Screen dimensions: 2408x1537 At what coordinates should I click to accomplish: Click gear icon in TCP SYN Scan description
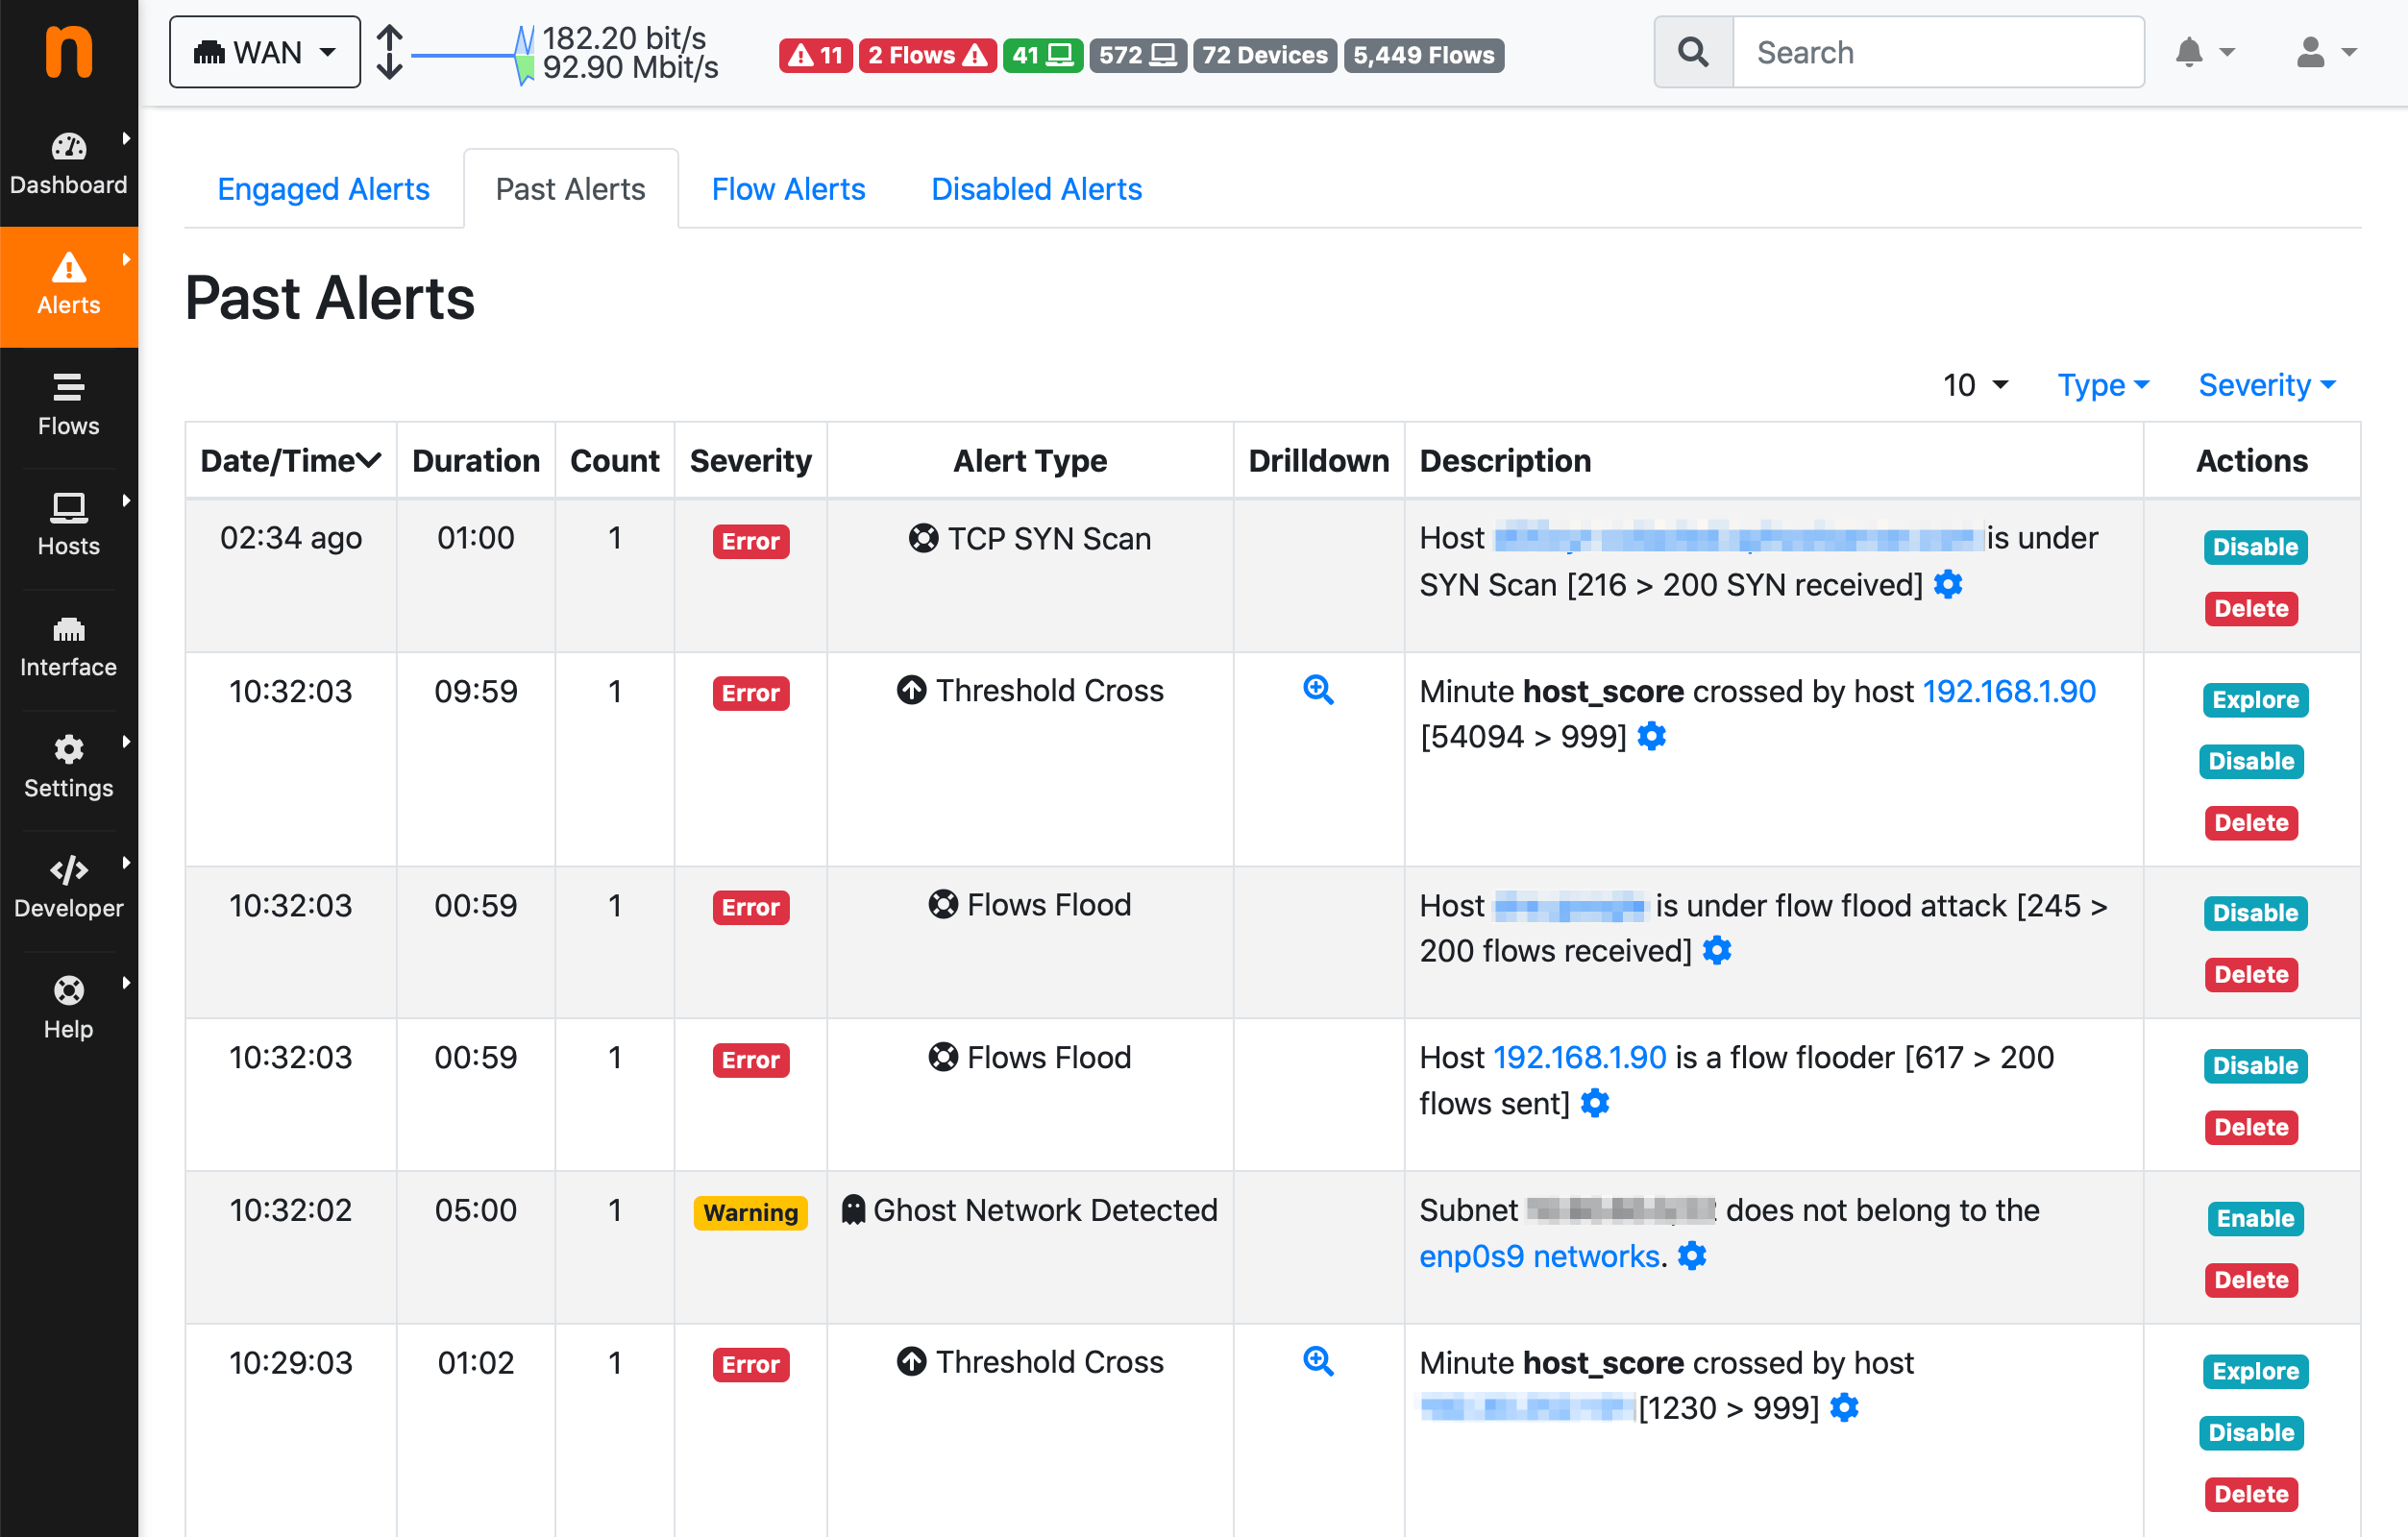click(1948, 584)
